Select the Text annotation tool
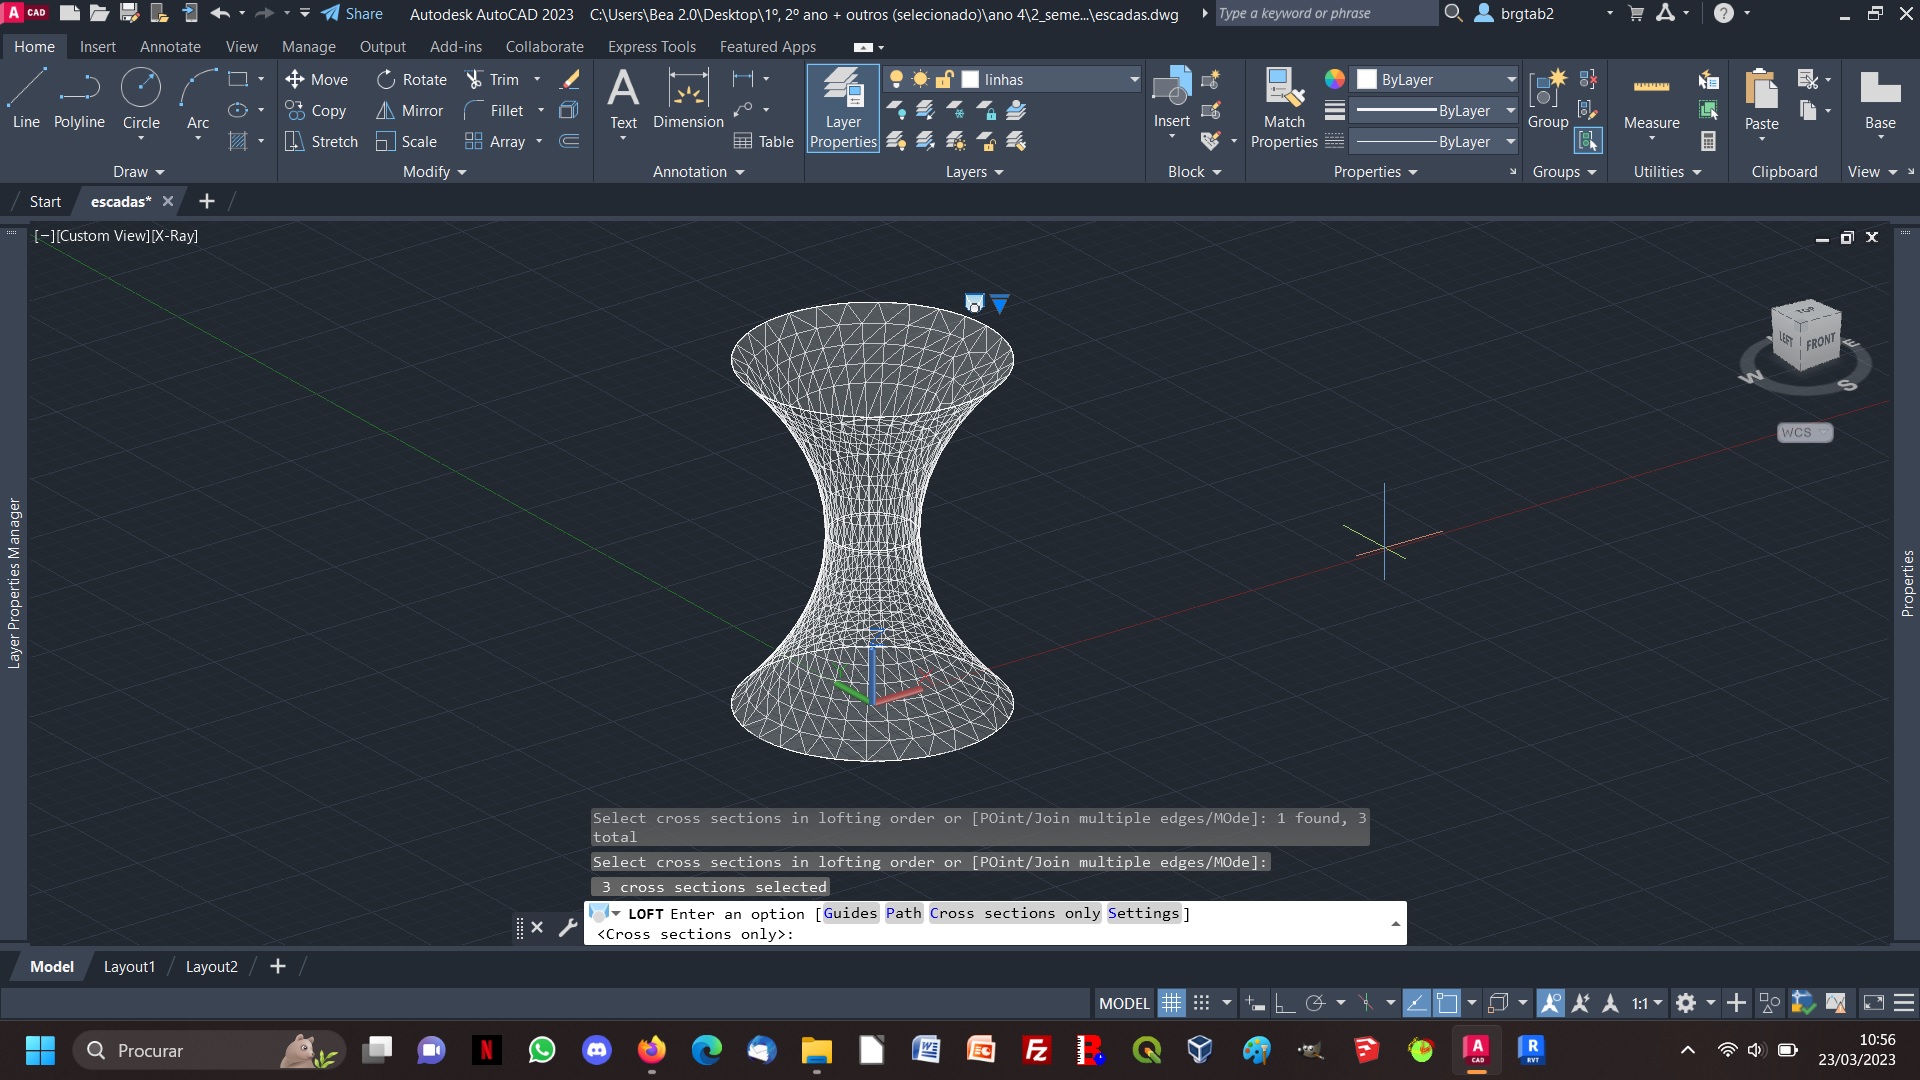1920x1080 pixels. pos(623,99)
